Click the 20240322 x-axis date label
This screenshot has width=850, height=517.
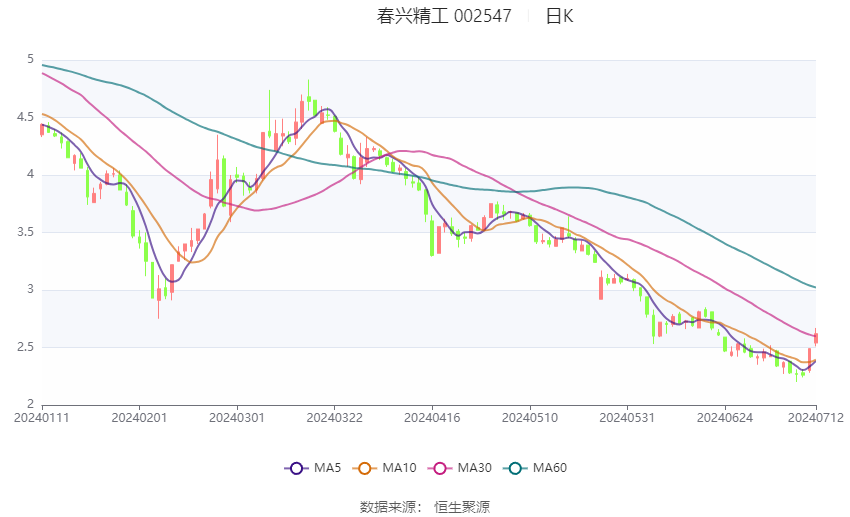coord(334,418)
